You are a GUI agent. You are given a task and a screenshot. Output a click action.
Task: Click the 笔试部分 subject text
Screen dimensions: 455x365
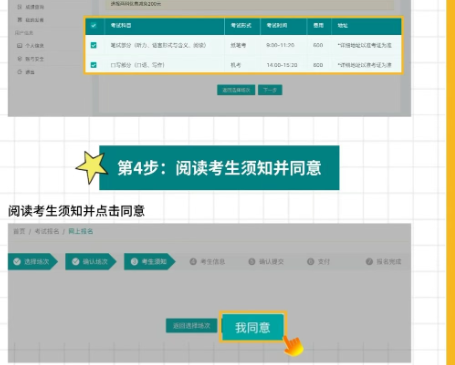158,45
